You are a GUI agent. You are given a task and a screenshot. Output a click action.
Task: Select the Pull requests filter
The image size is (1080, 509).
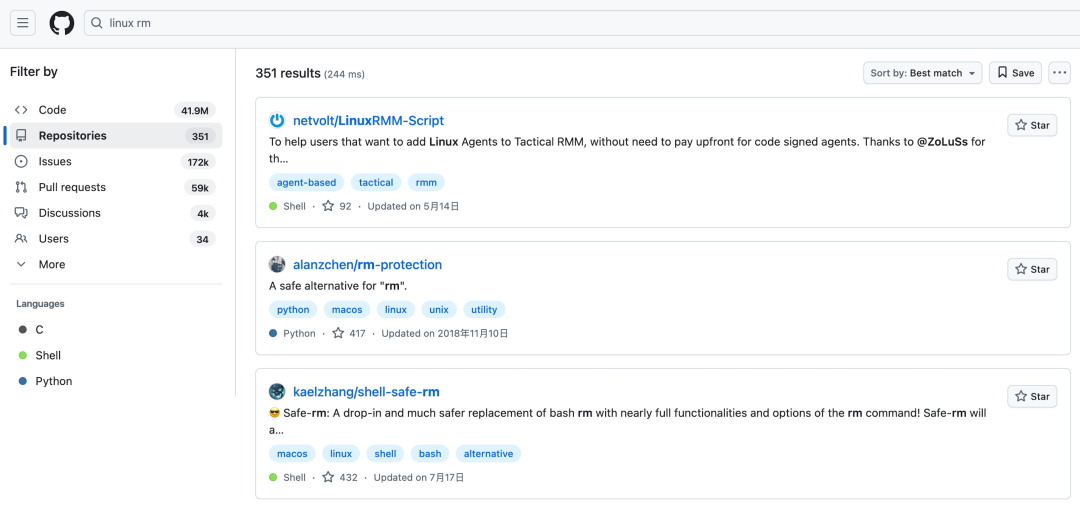(x=116, y=187)
